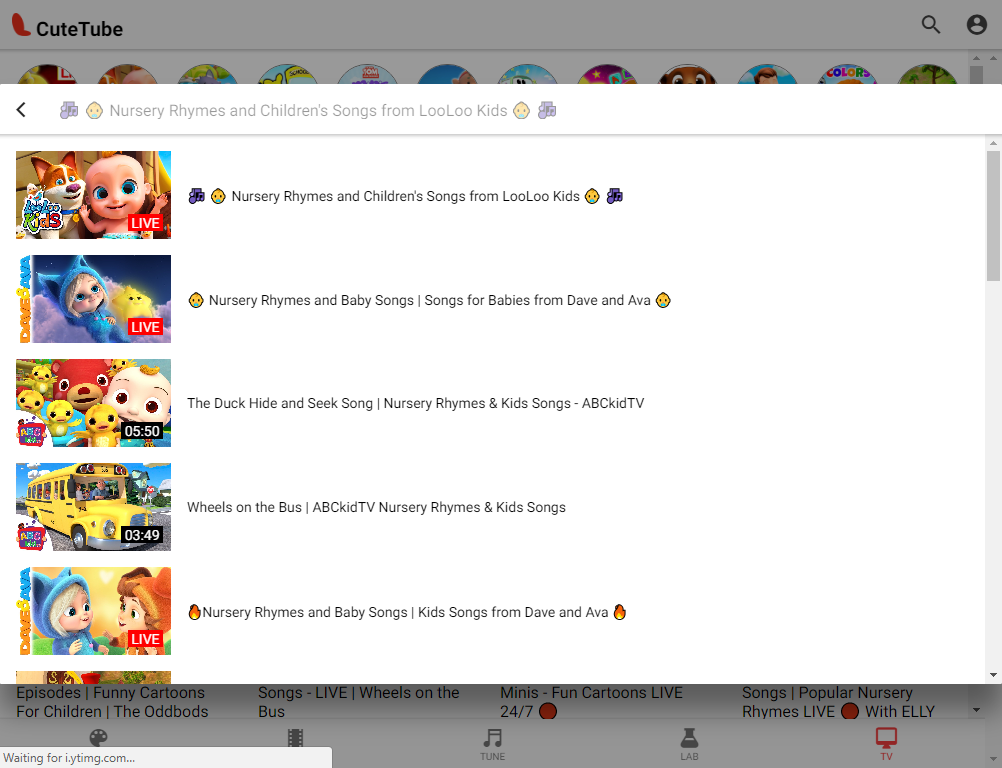Click playlist panel scroll up arrow

pos(993,142)
